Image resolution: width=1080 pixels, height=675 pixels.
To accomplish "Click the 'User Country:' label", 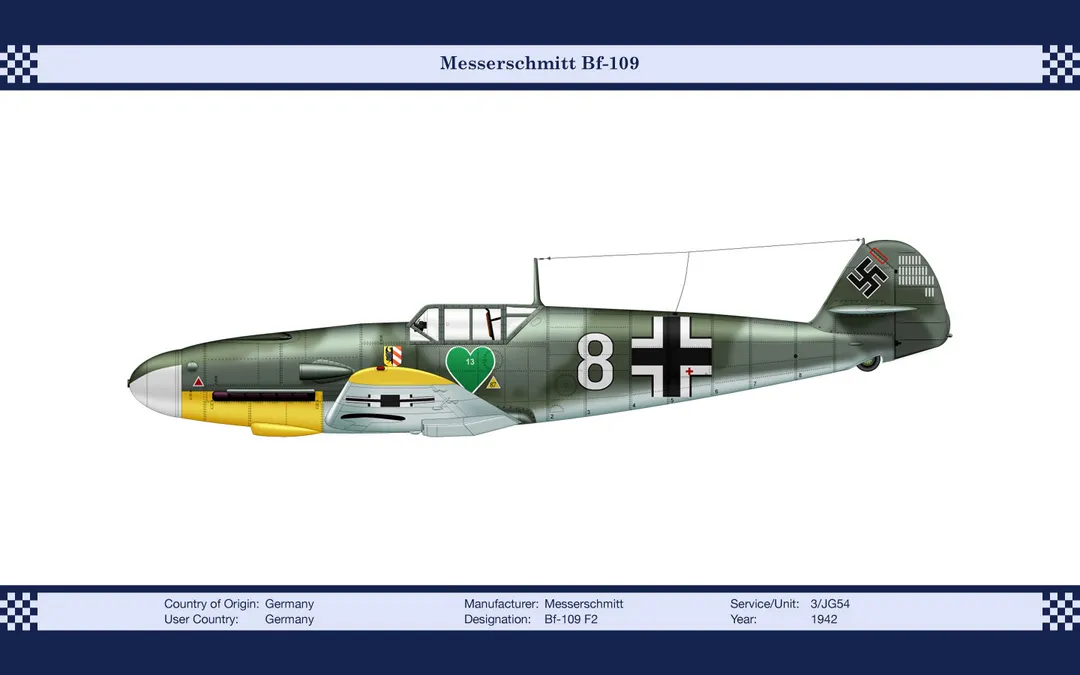I will [201, 619].
